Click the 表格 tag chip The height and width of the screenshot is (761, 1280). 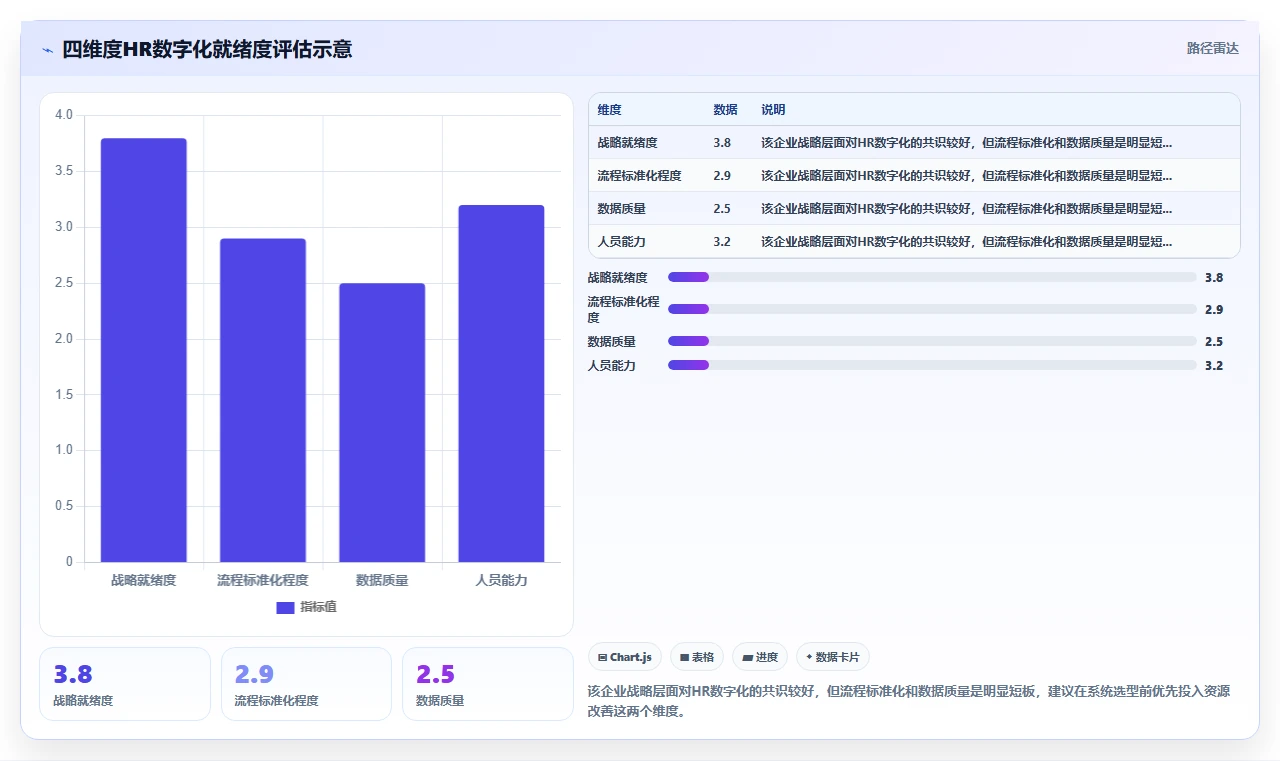point(697,657)
